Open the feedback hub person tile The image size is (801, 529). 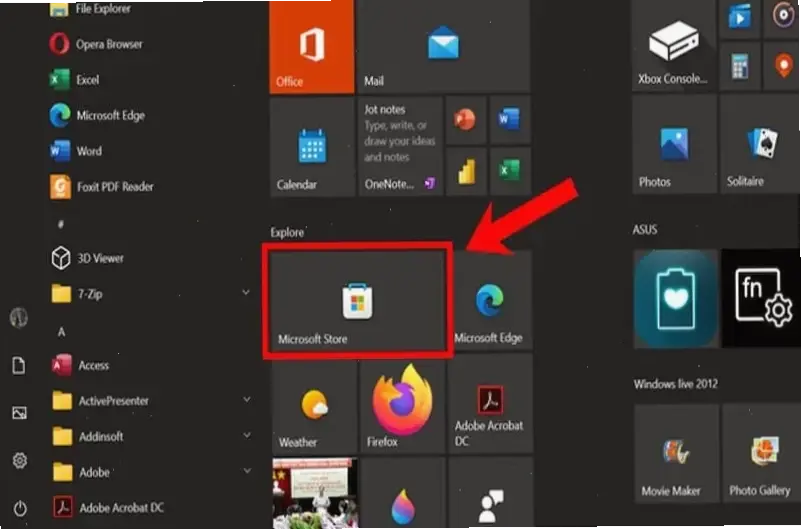click(x=490, y=493)
